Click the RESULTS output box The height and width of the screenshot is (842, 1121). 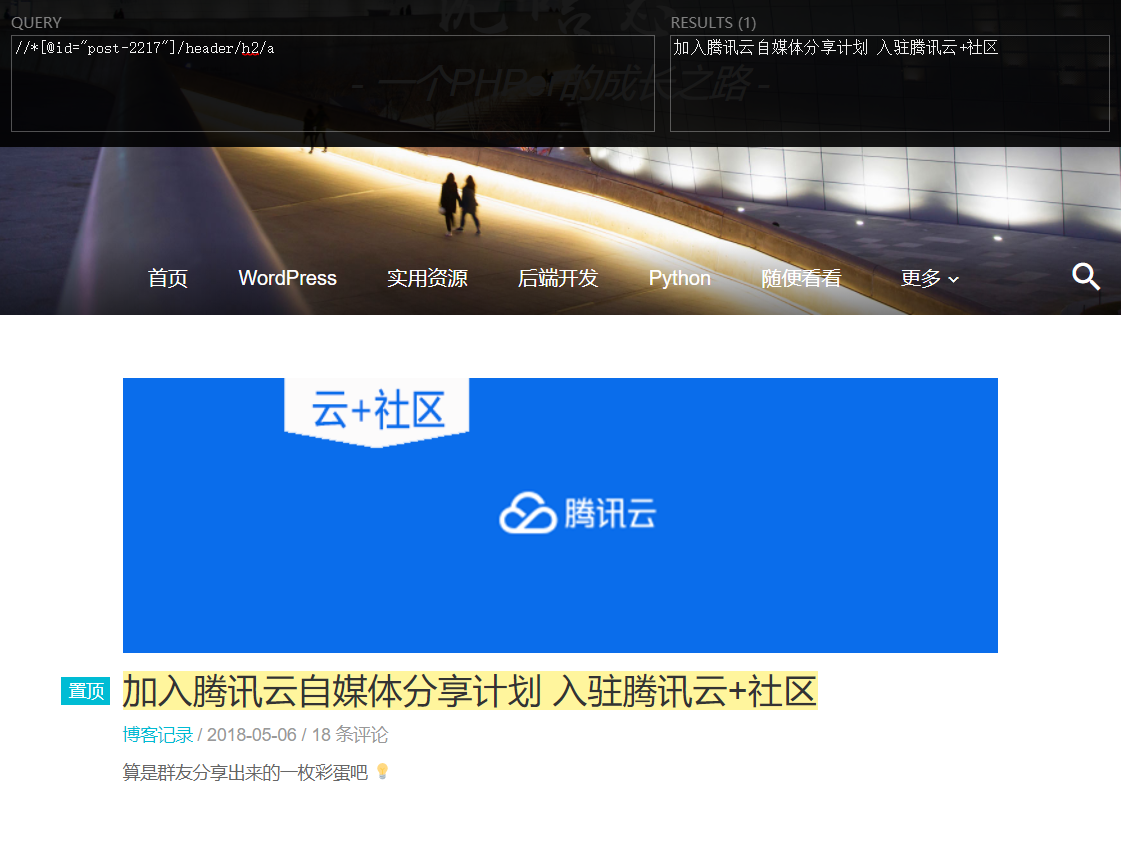(889, 84)
